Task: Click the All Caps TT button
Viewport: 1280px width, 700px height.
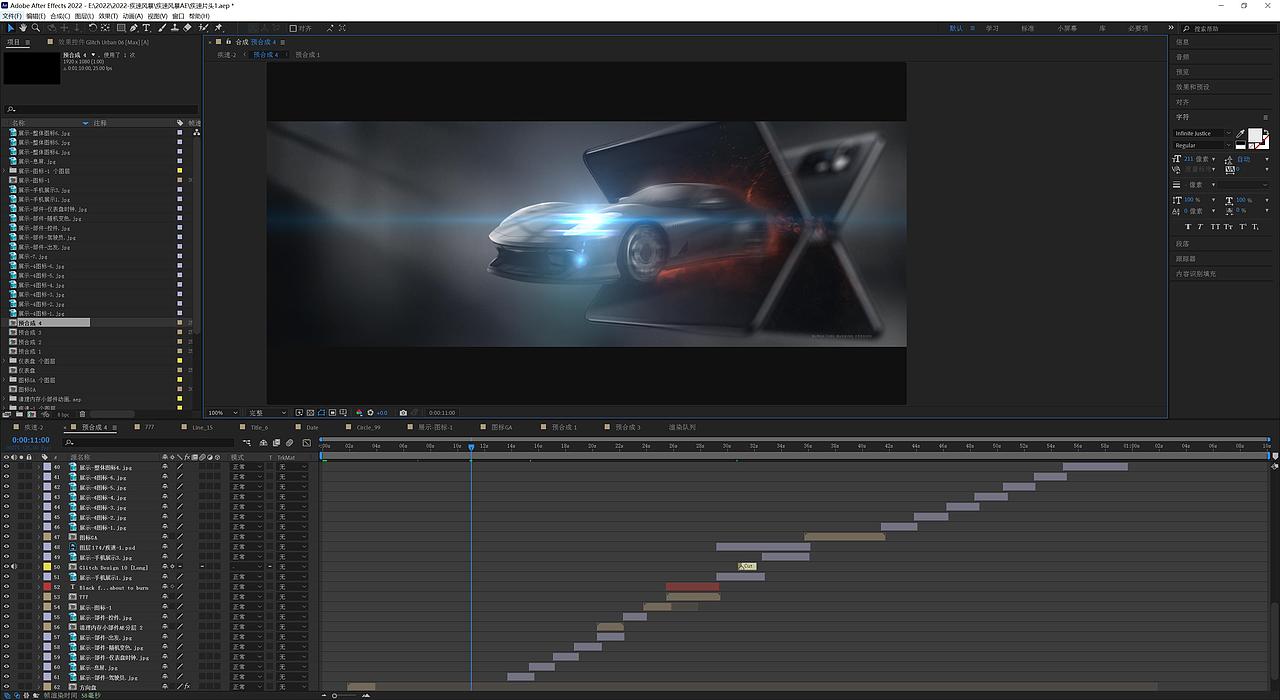Action: [1215, 227]
